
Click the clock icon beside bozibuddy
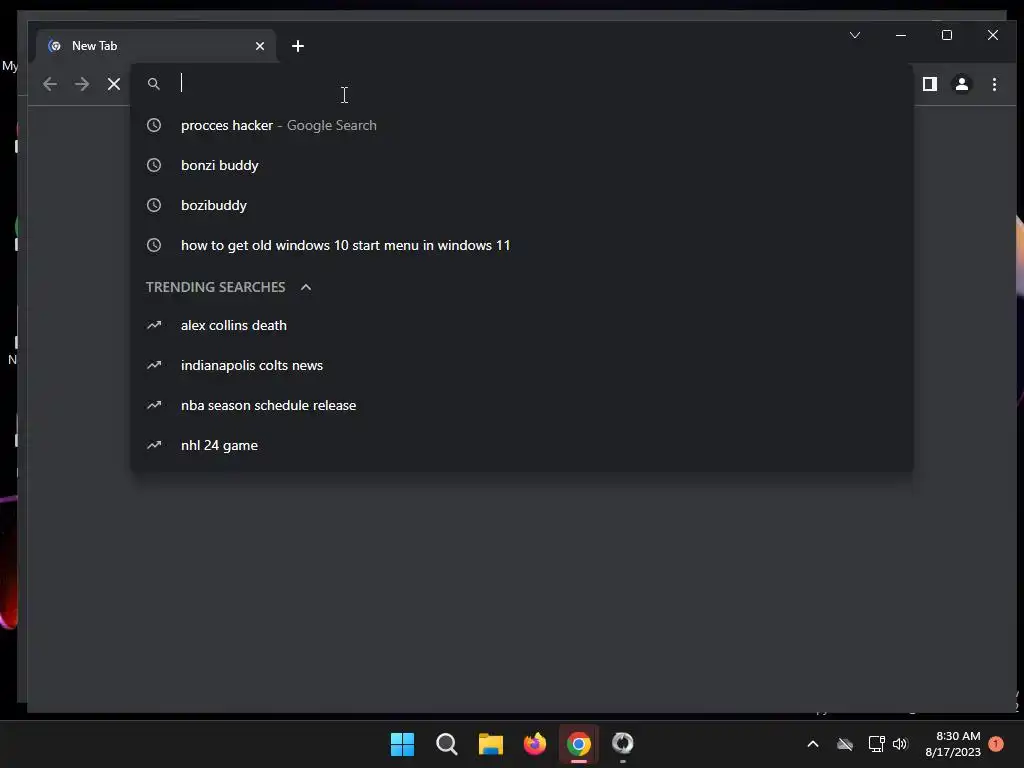153,205
